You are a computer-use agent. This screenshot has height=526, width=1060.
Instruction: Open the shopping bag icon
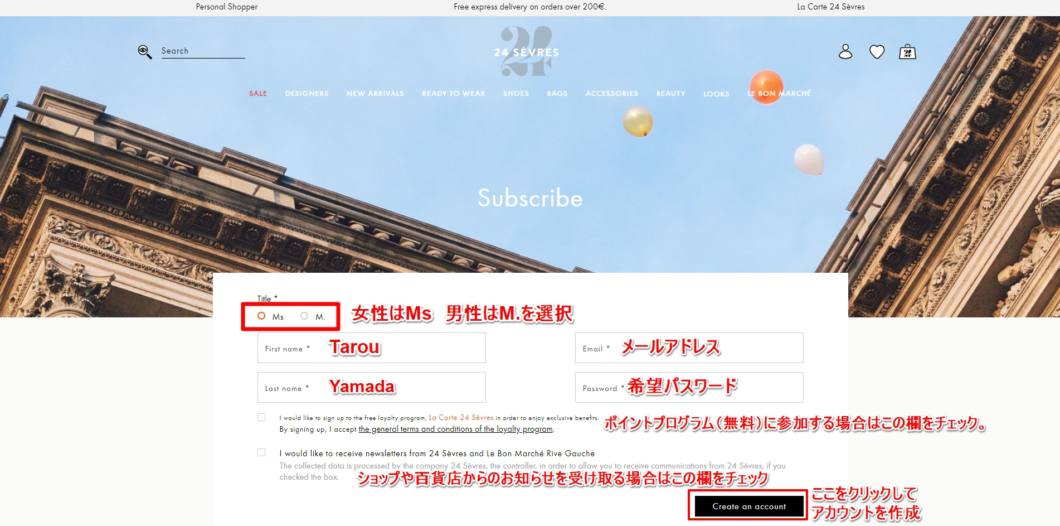pos(907,51)
